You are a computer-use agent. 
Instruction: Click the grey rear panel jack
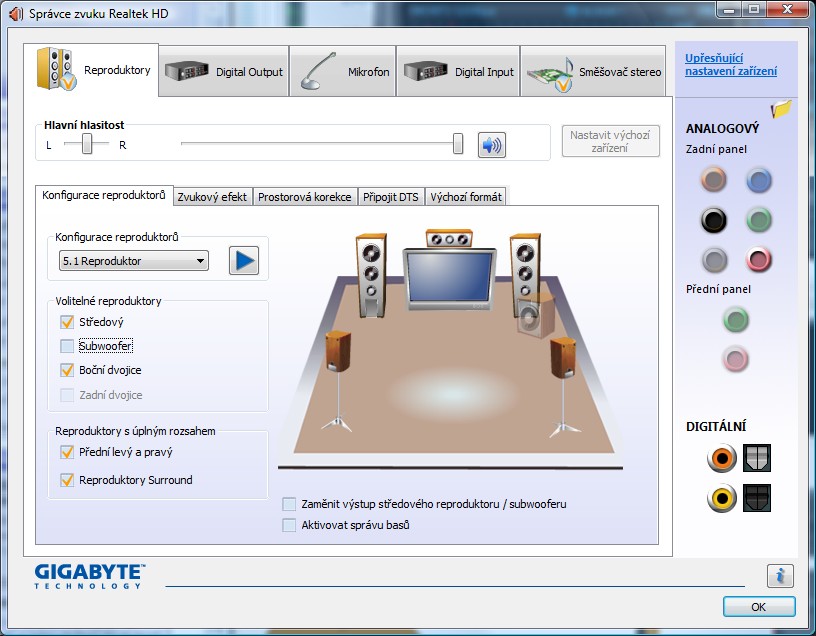(x=713, y=260)
